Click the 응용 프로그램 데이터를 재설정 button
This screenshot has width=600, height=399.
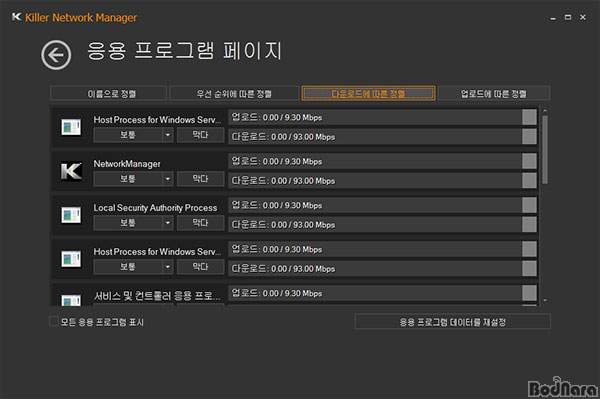coord(453,322)
